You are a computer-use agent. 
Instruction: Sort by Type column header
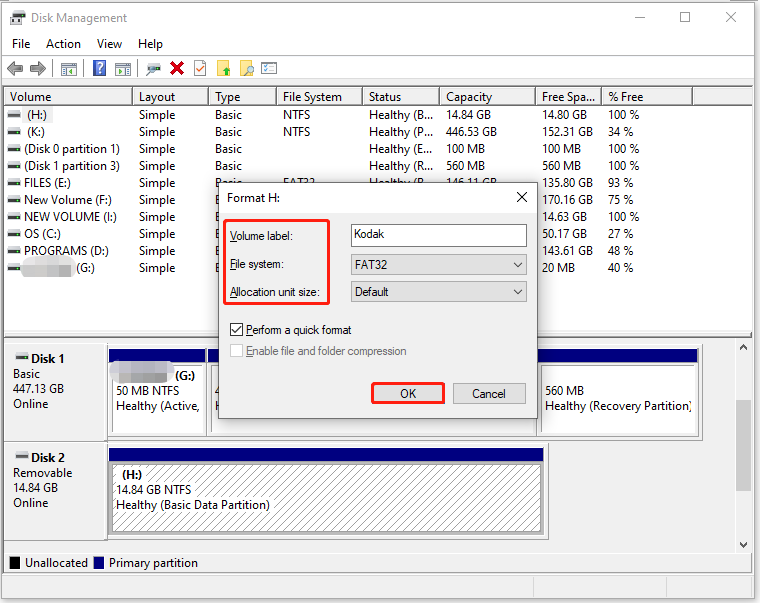(x=243, y=96)
